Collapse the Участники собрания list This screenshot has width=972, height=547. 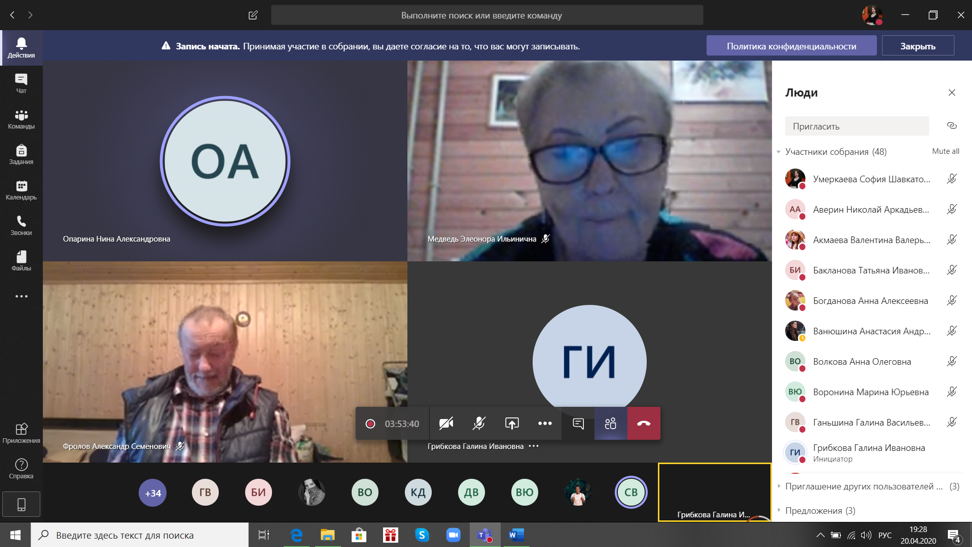pos(779,152)
